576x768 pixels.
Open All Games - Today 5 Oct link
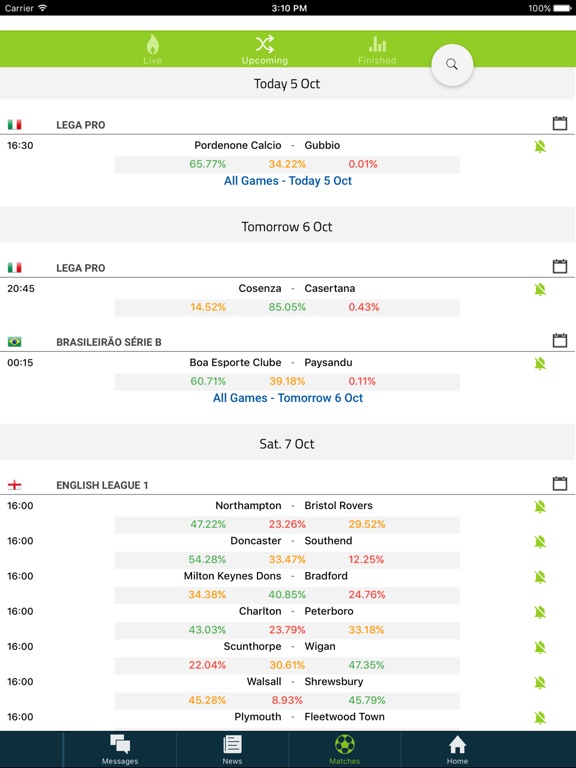pos(288,181)
